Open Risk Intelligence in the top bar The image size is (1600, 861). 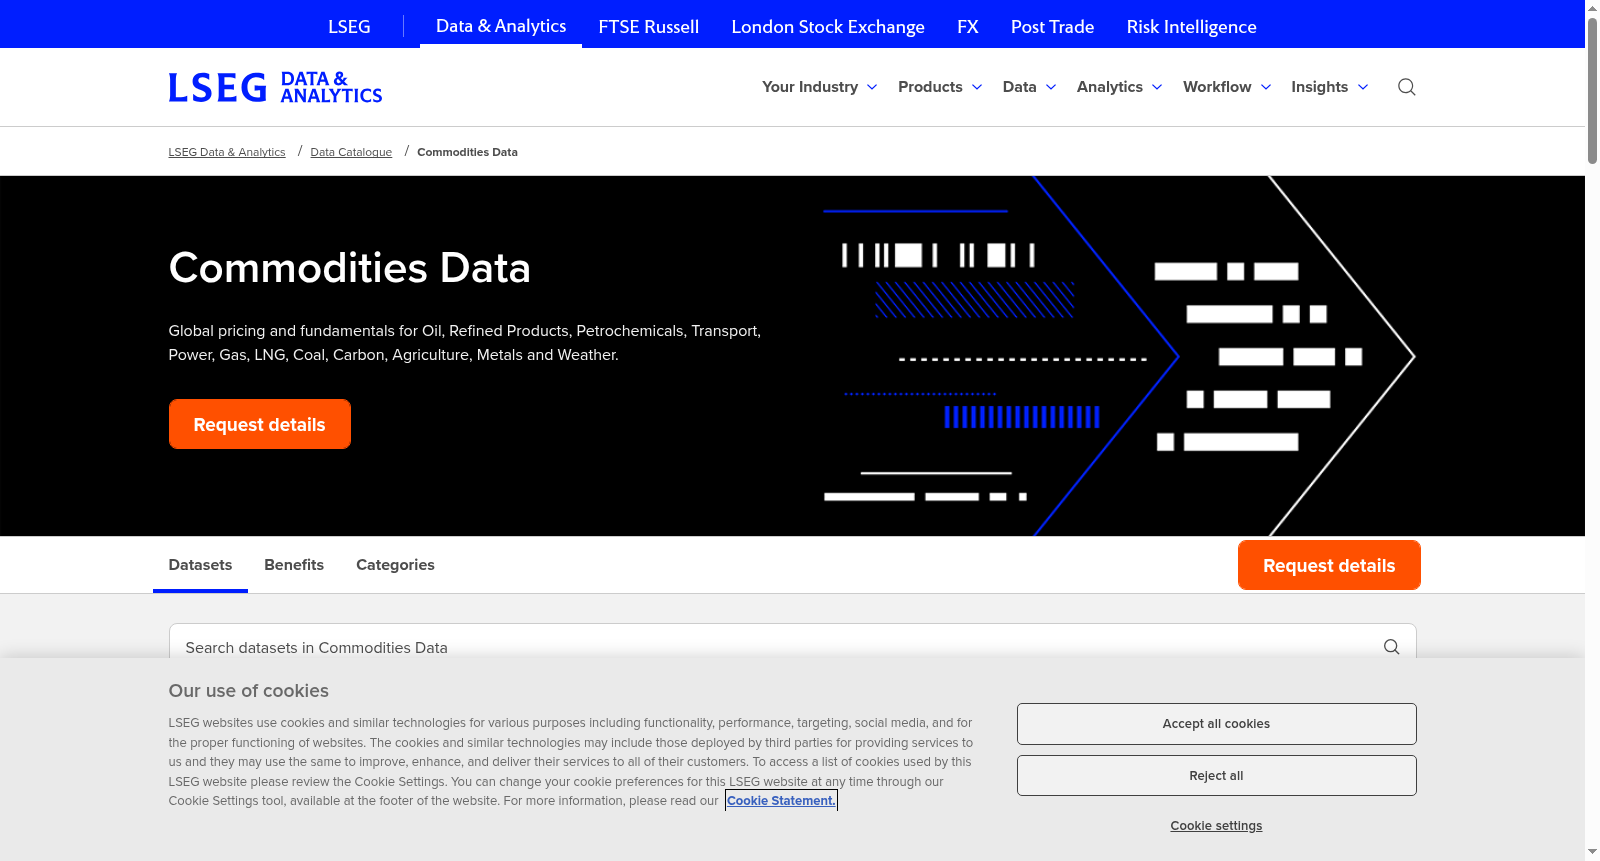1191,27
